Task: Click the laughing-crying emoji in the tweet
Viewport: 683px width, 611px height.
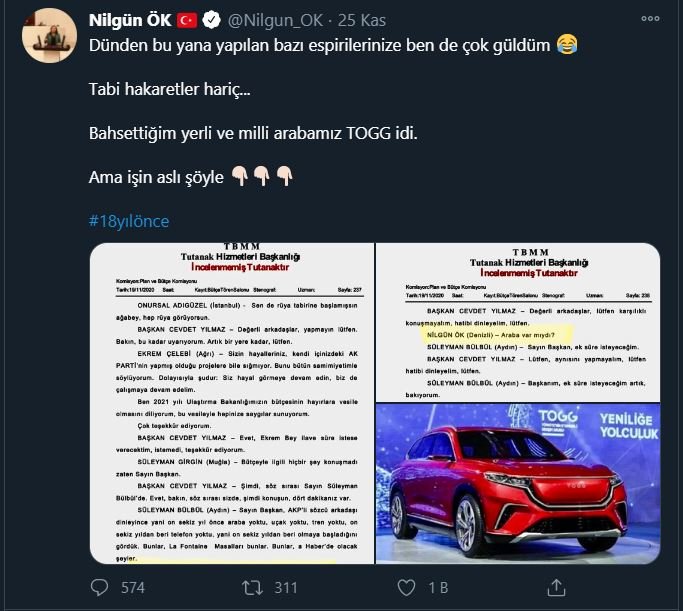Action: 567,45
